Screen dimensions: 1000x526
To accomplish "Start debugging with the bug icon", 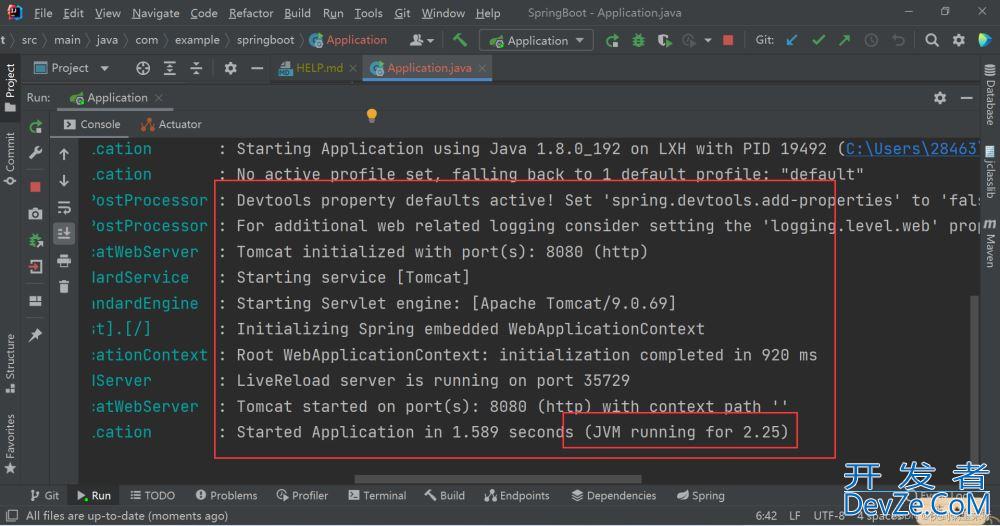I will click(x=638, y=41).
